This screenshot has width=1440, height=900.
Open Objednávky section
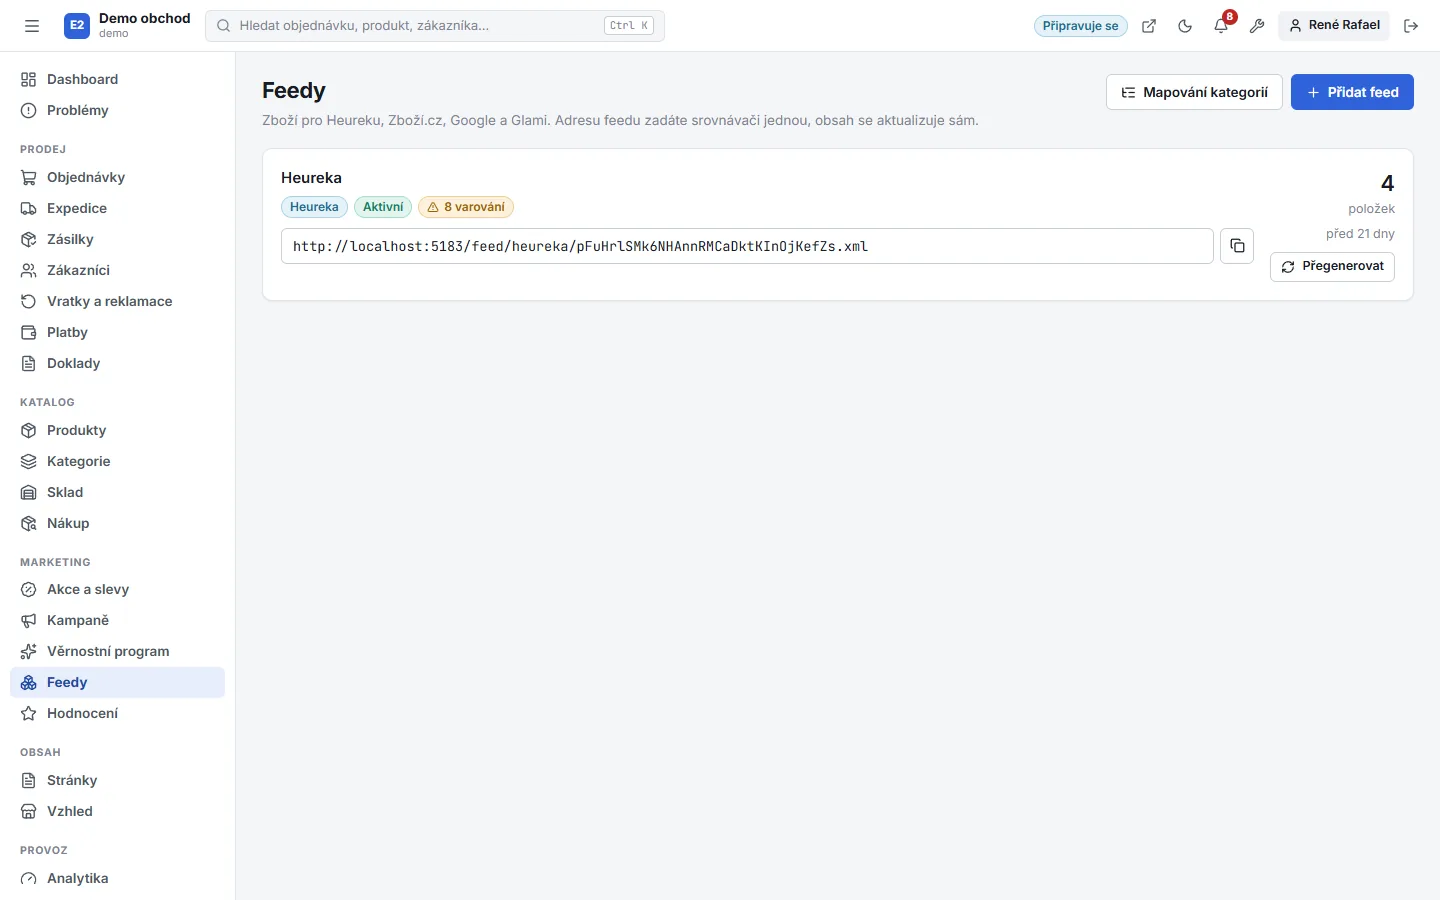[117, 177]
